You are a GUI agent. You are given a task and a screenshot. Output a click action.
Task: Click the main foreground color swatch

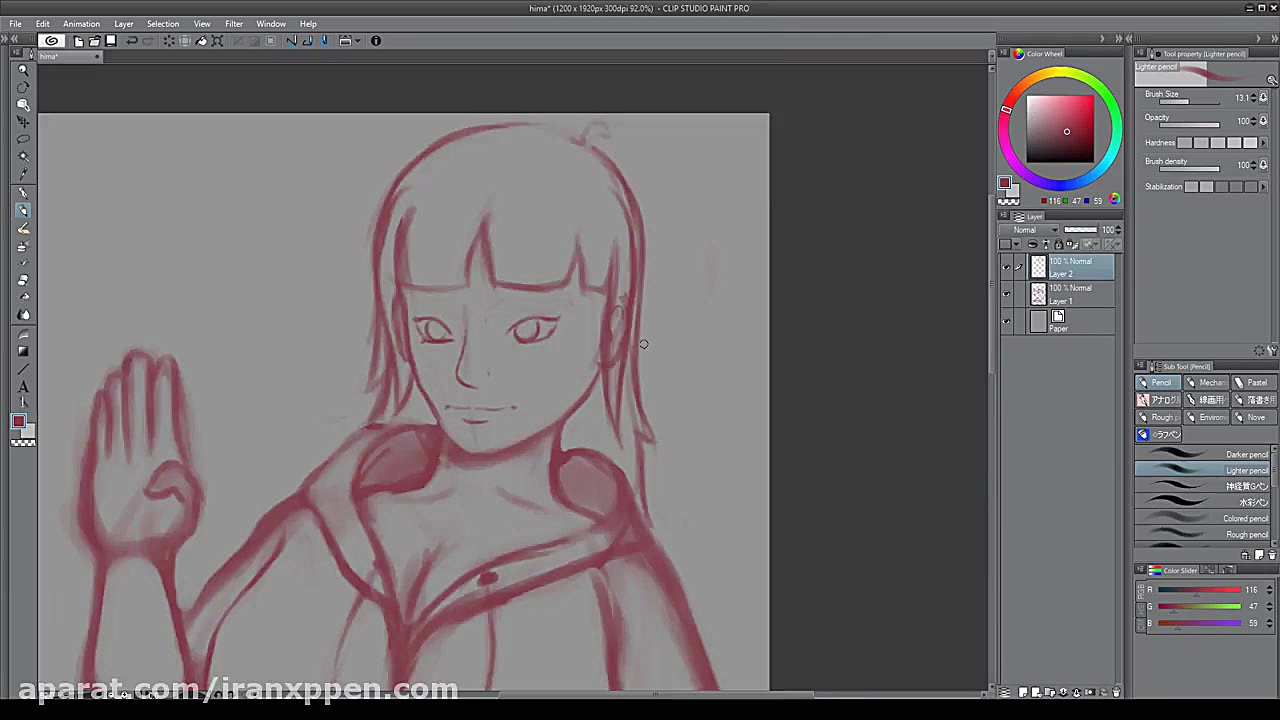pos(18,422)
